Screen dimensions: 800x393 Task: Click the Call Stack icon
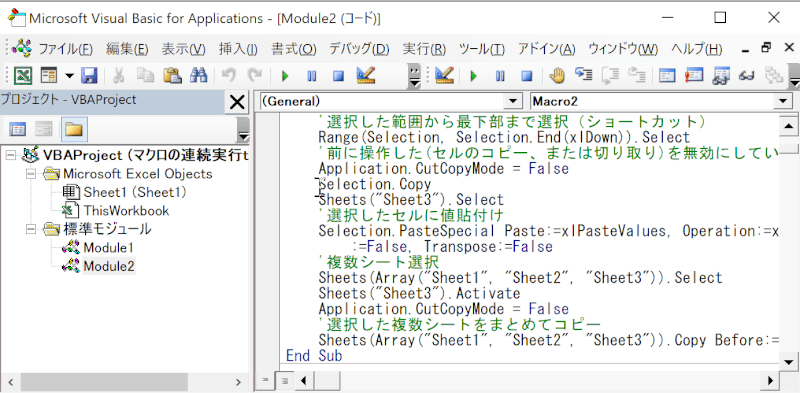point(773,76)
